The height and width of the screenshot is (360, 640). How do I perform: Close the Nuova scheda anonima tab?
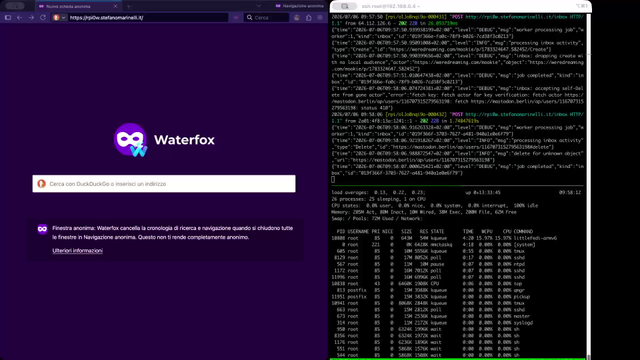tap(116, 6)
